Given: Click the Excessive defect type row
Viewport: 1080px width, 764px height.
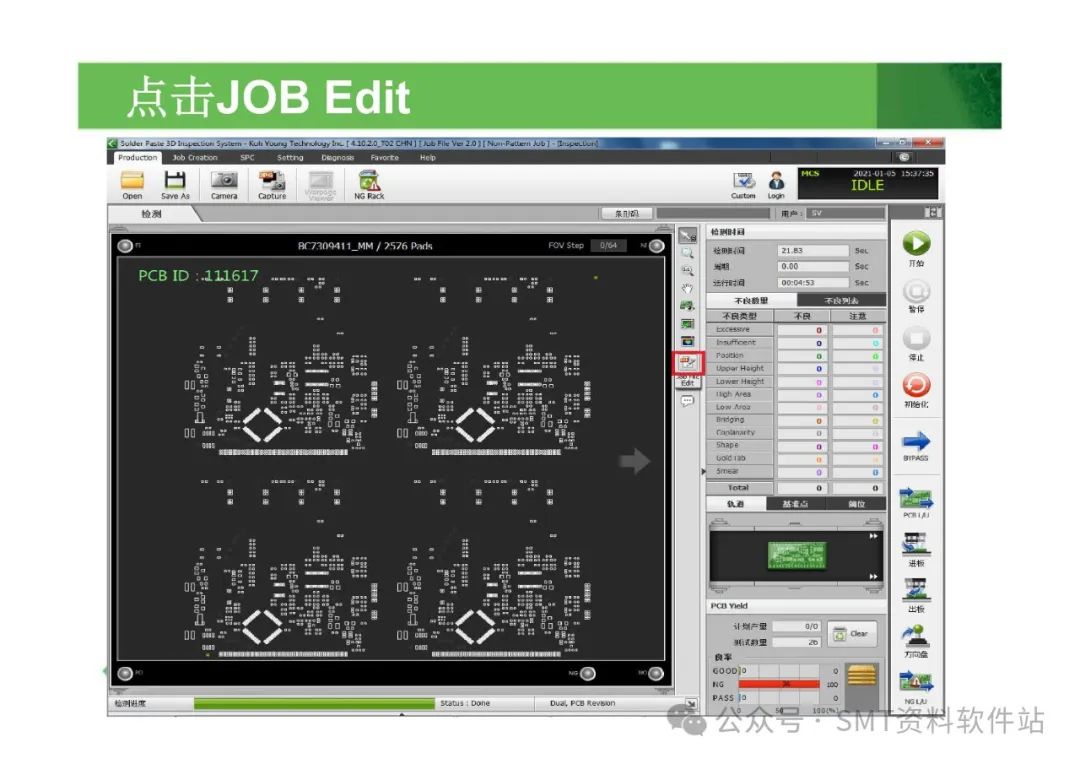Looking at the screenshot, I should [796, 330].
